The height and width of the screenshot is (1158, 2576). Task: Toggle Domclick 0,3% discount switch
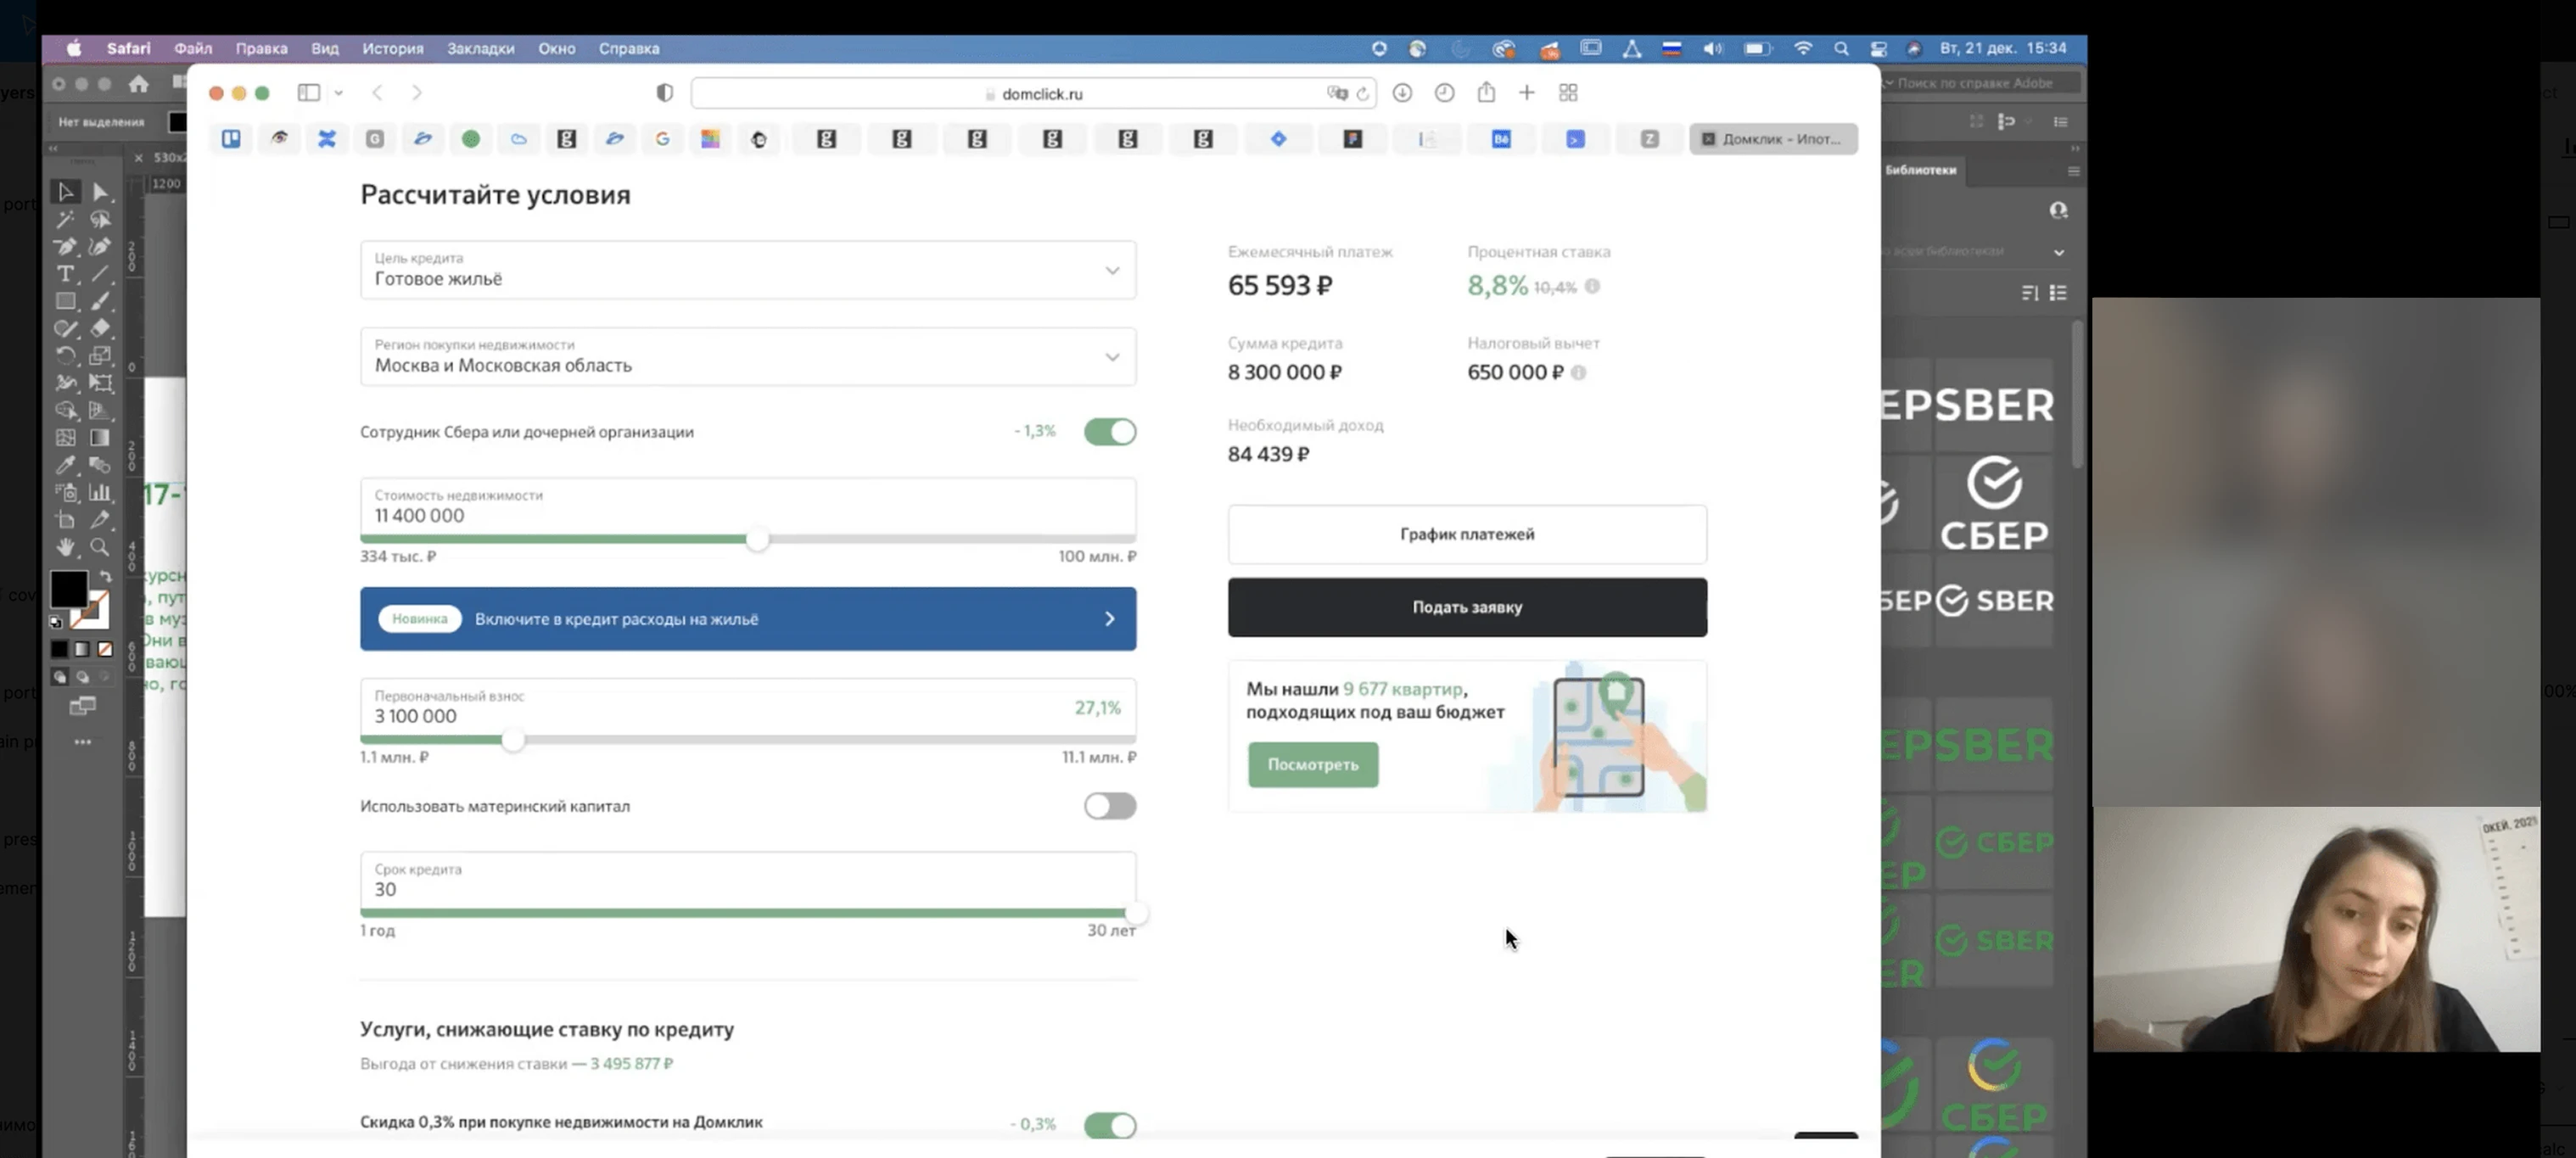point(1110,1125)
